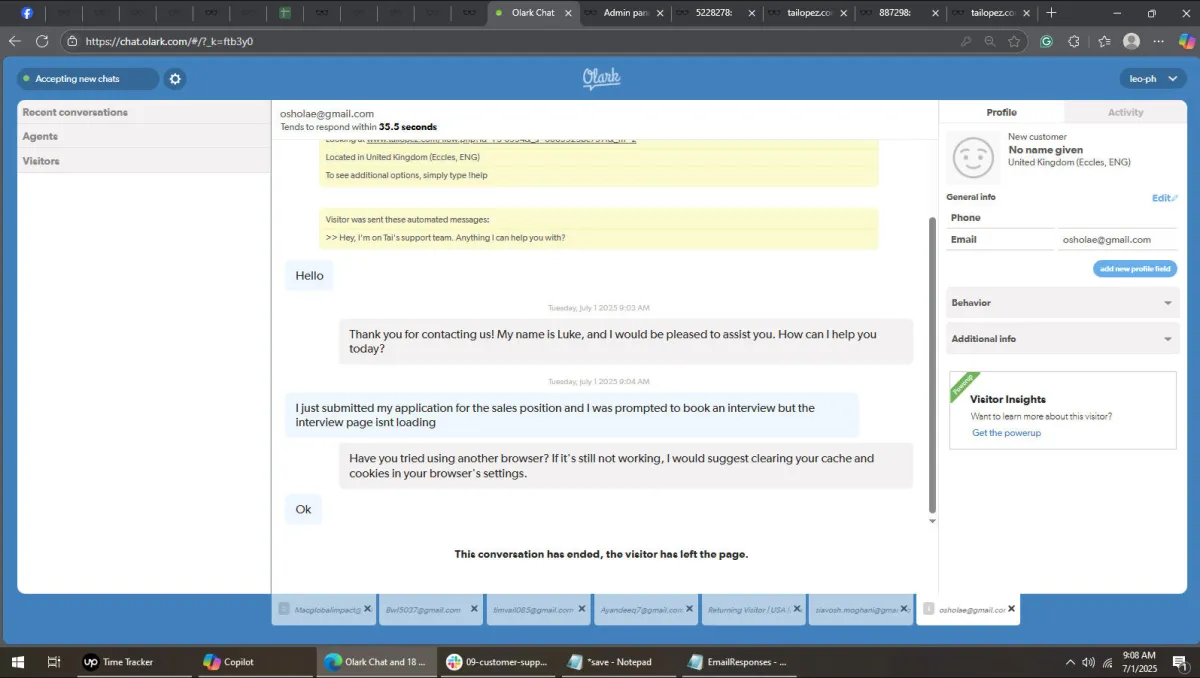Add page to favorites star
This screenshot has width=1200, height=678.
(x=1014, y=41)
